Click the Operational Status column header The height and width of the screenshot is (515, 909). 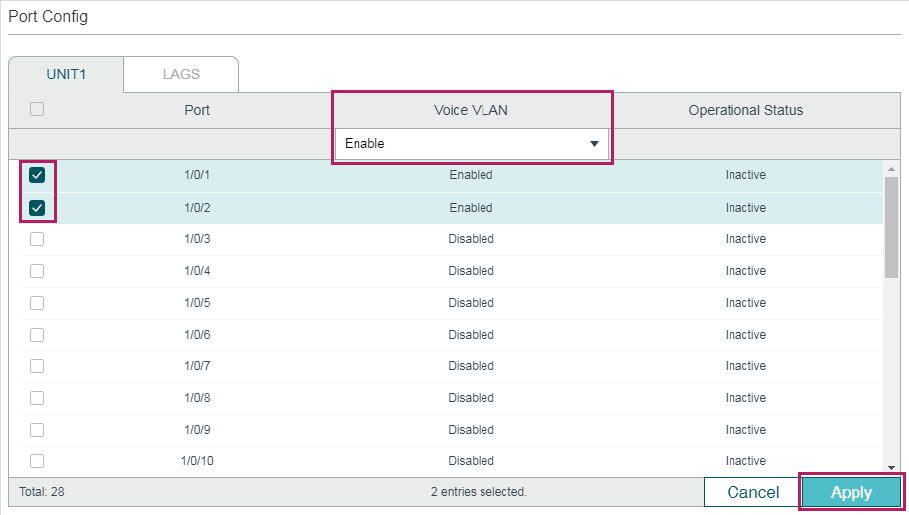746,110
